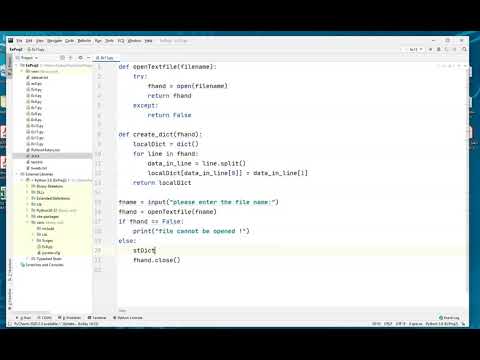
Task: Open the run configuration dropdown
Action: click(415, 49)
